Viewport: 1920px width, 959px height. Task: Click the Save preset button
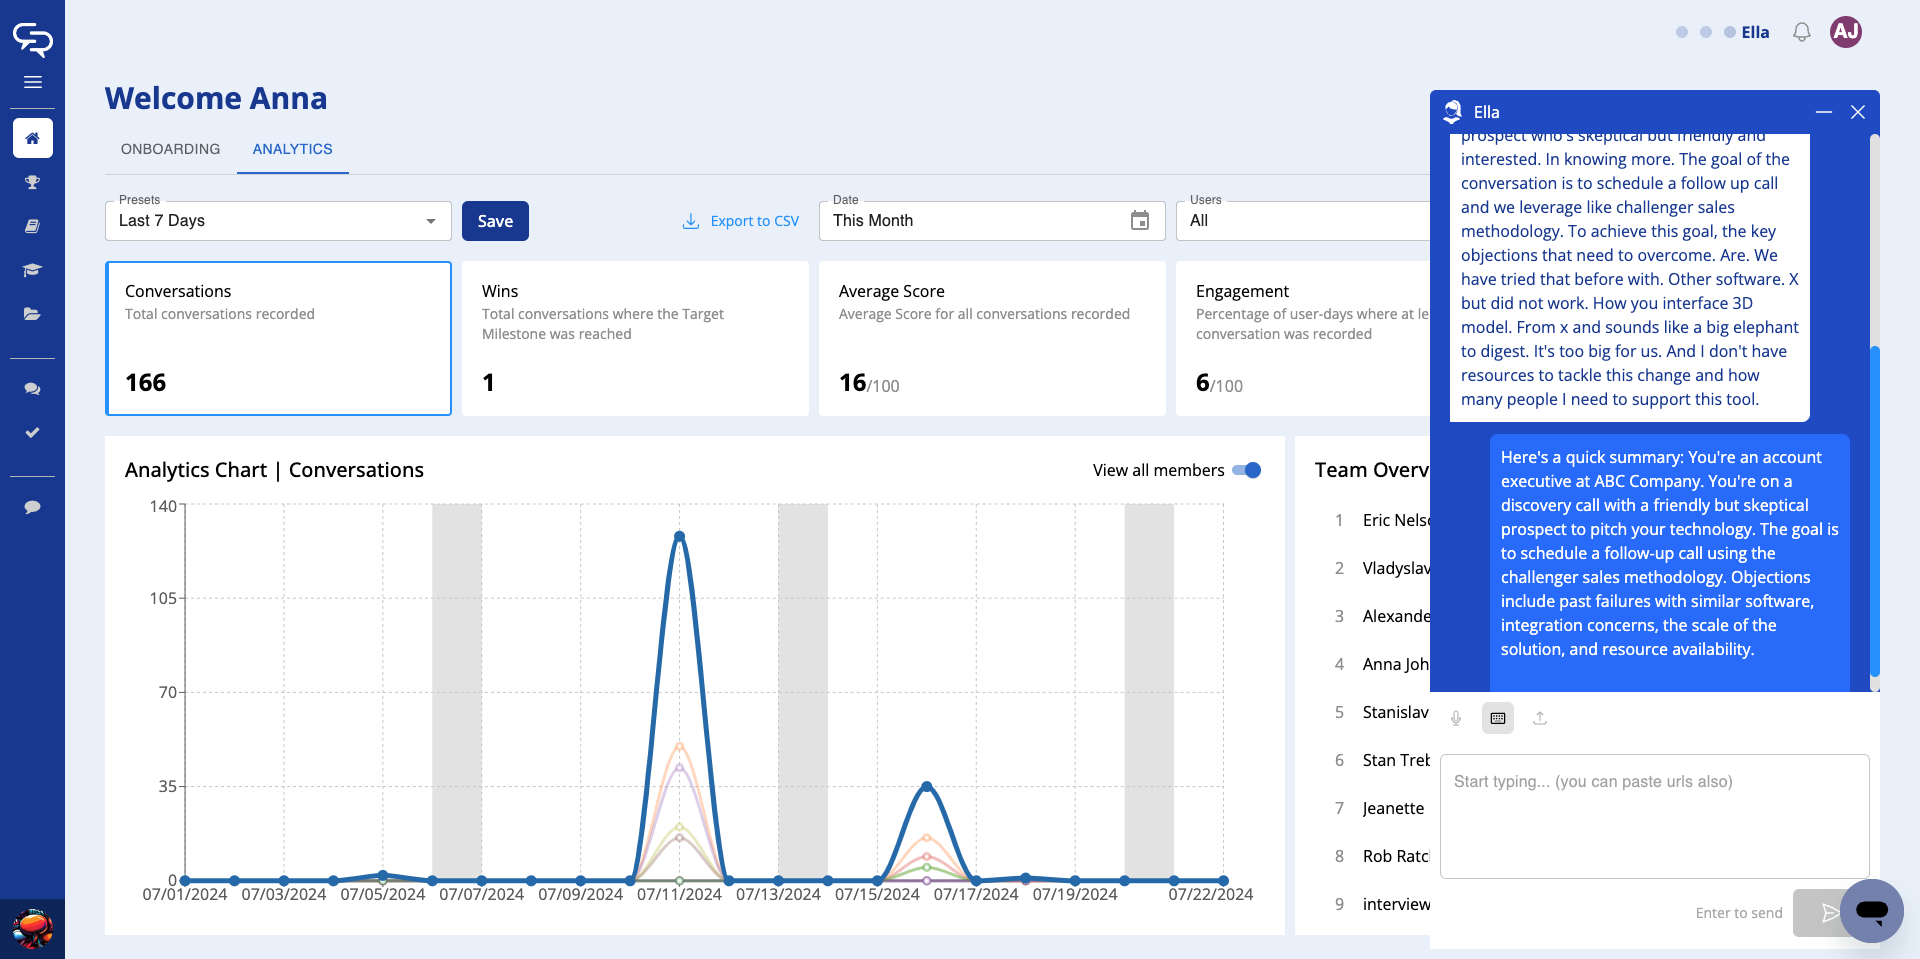(x=495, y=221)
